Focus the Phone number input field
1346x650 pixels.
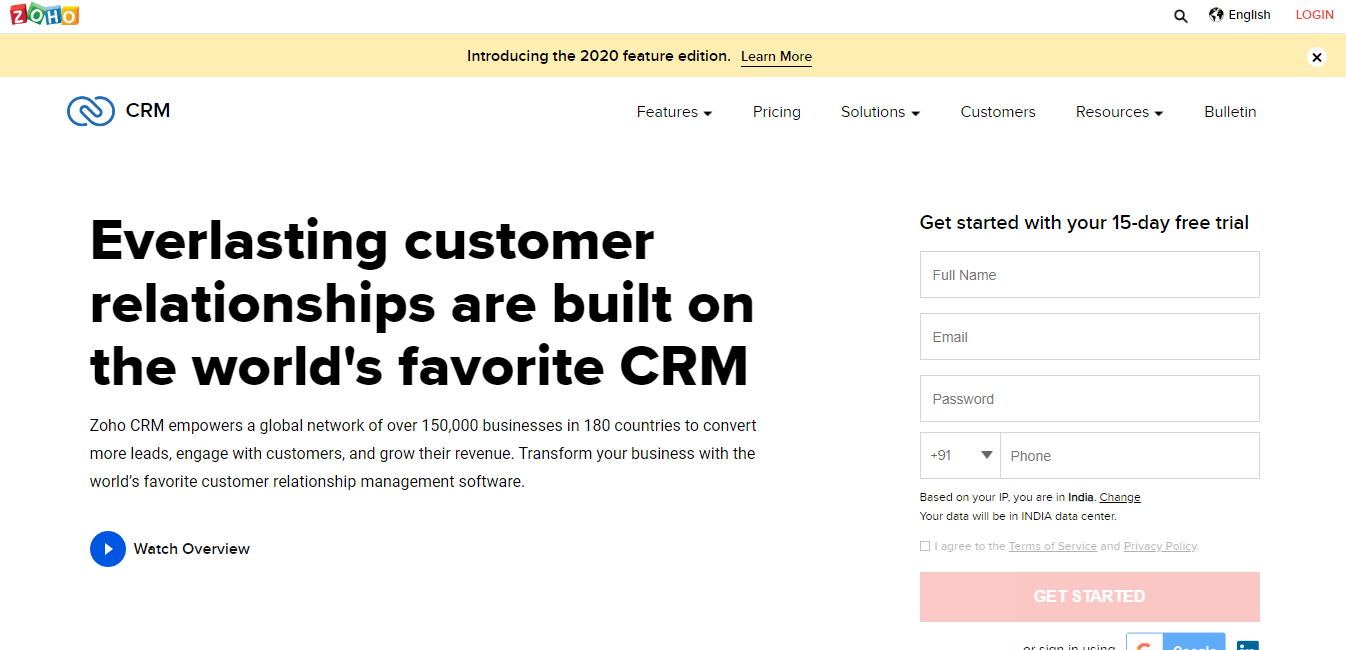tap(1130, 456)
